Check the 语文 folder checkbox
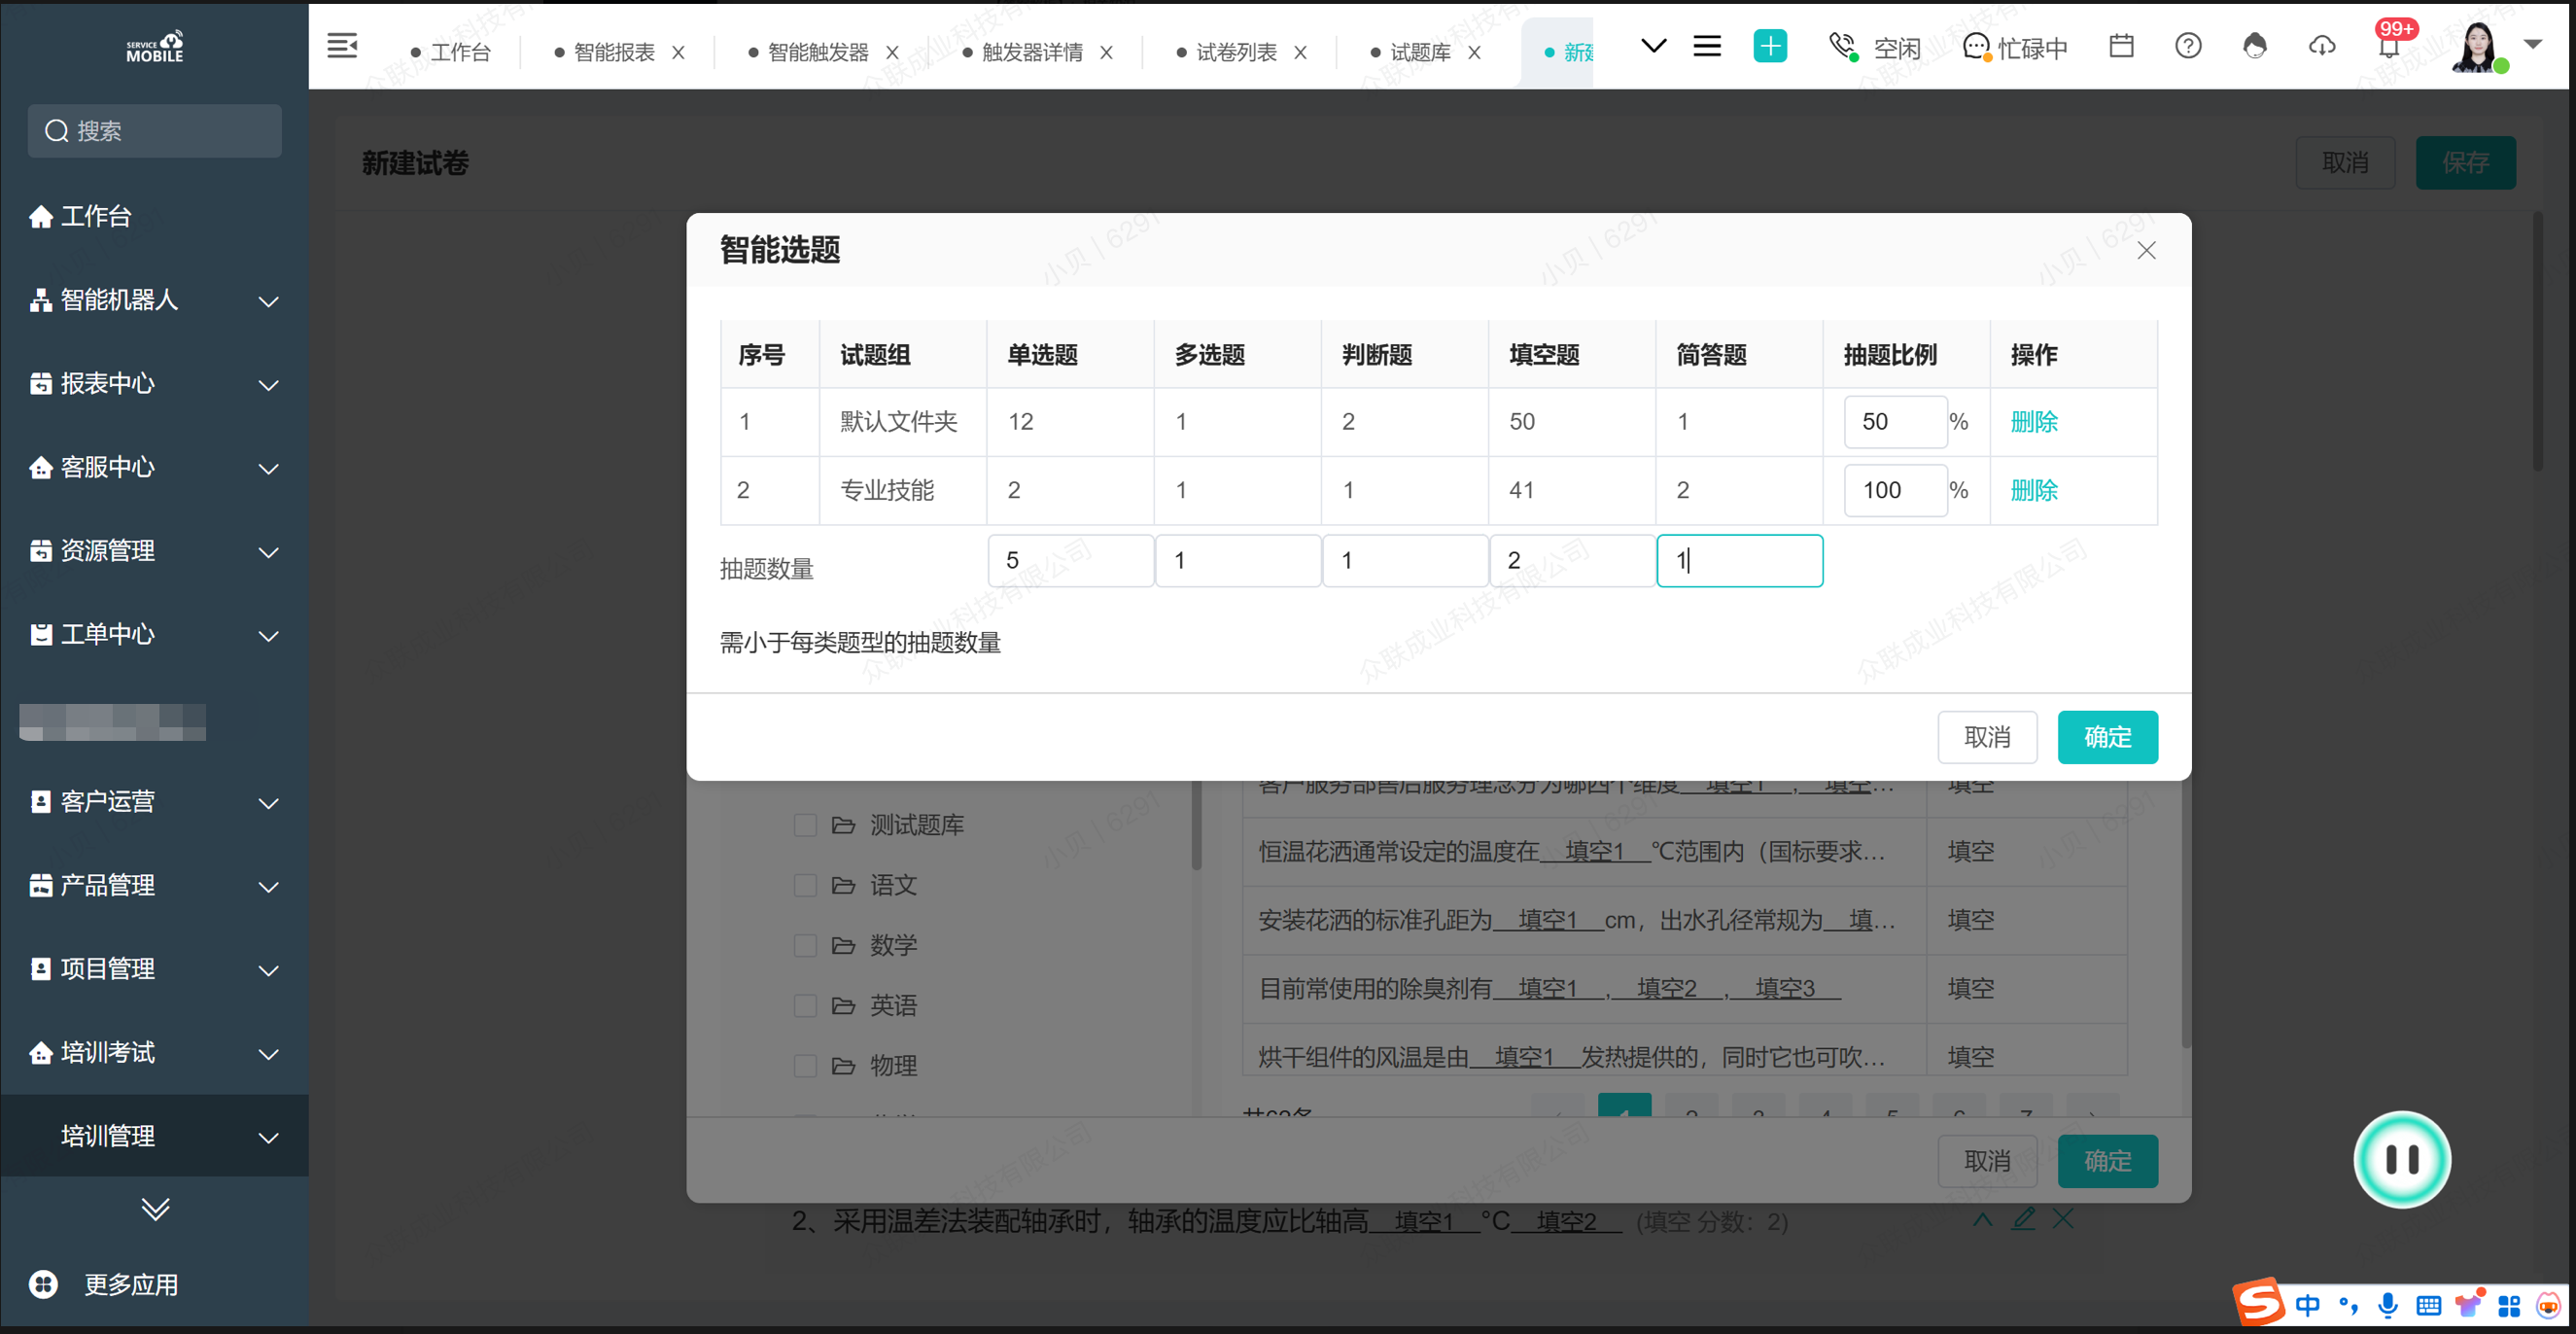This screenshot has height=1334, width=2576. point(805,885)
